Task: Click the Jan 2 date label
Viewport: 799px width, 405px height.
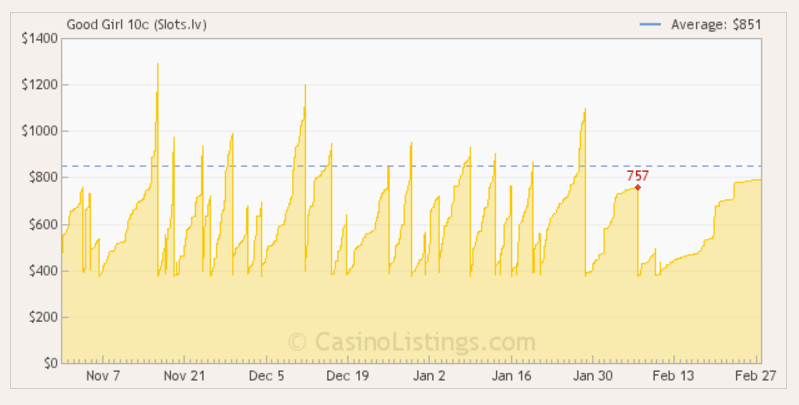Action: point(429,376)
